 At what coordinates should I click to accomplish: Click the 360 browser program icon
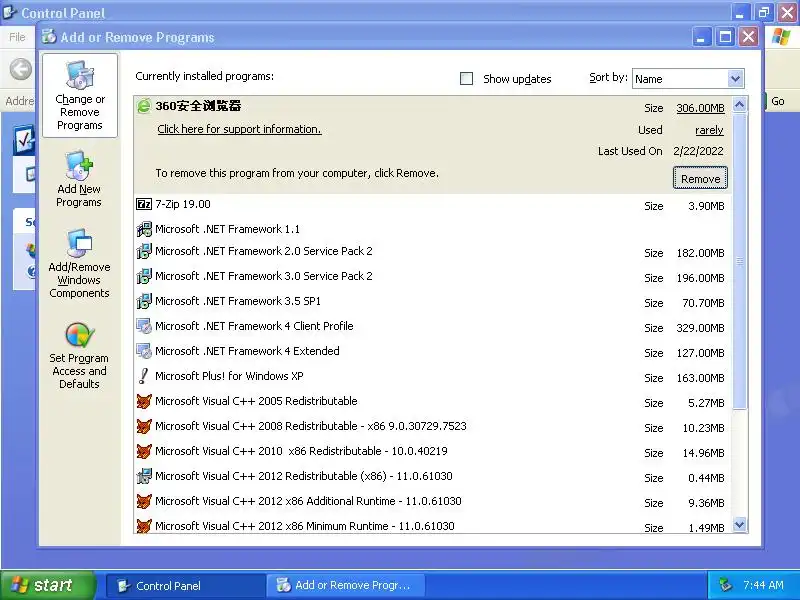pos(144,106)
